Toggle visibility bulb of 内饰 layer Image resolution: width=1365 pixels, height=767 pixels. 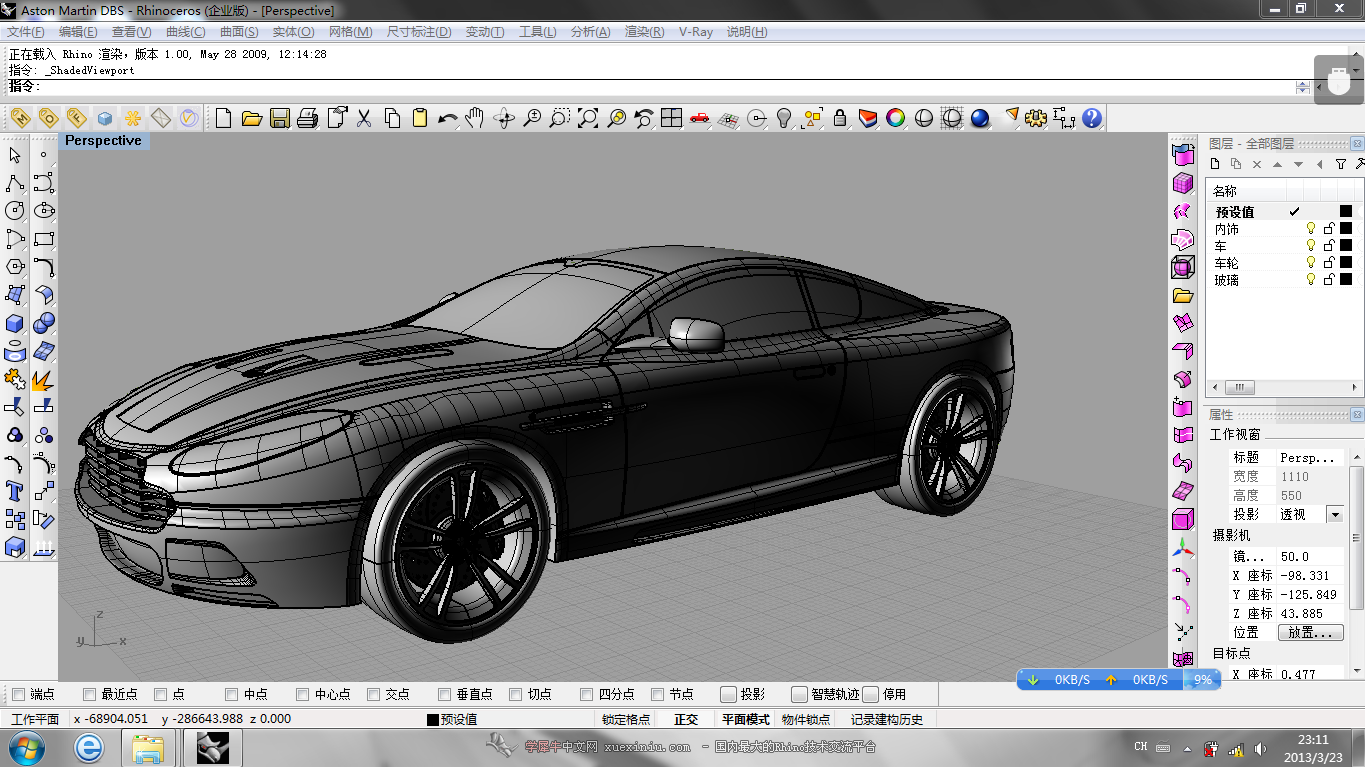[x=1311, y=229]
